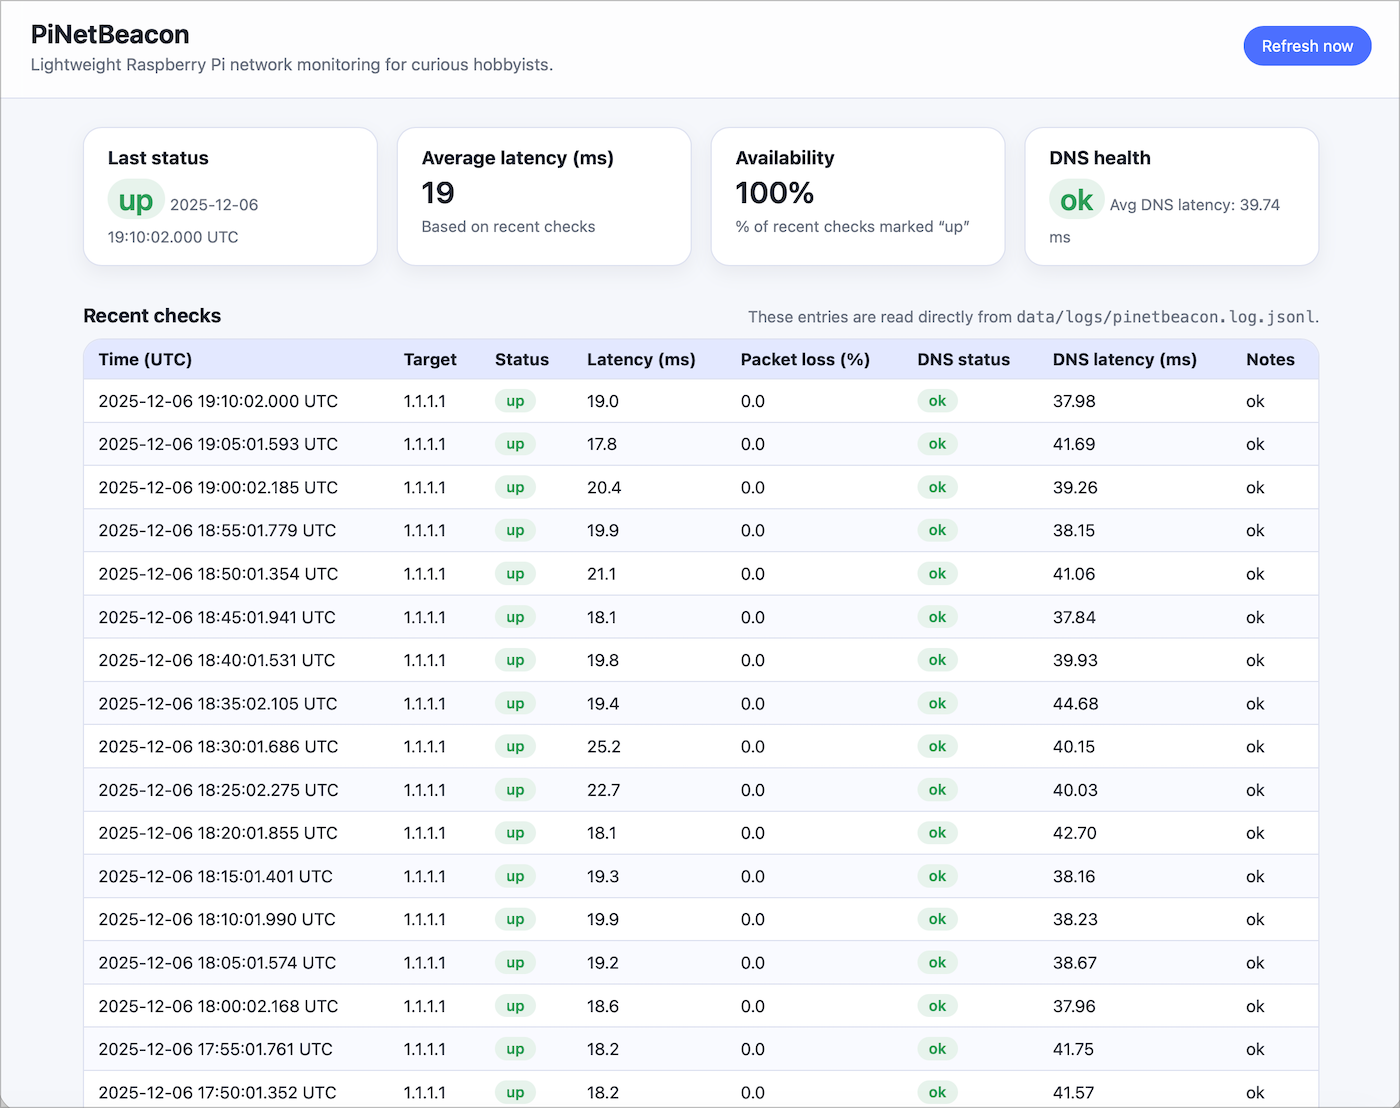Click the Recent checks heading

(x=152, y=316)
